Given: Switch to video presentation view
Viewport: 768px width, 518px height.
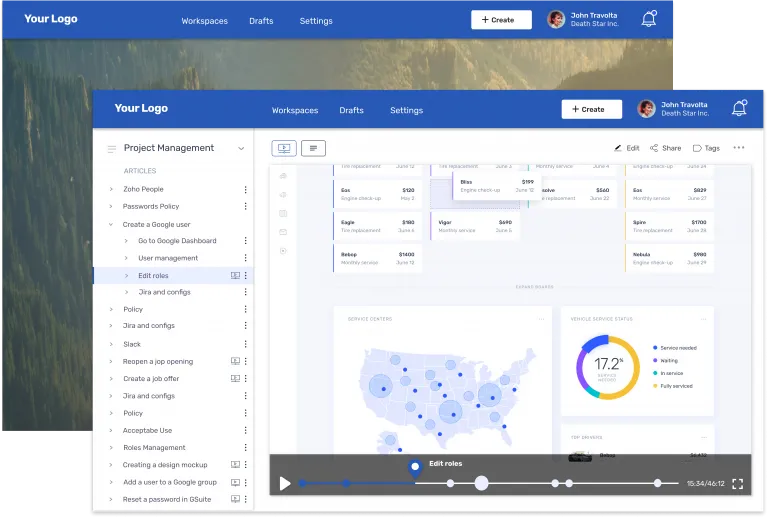Looking at the screenshot, I should point(284,148).
